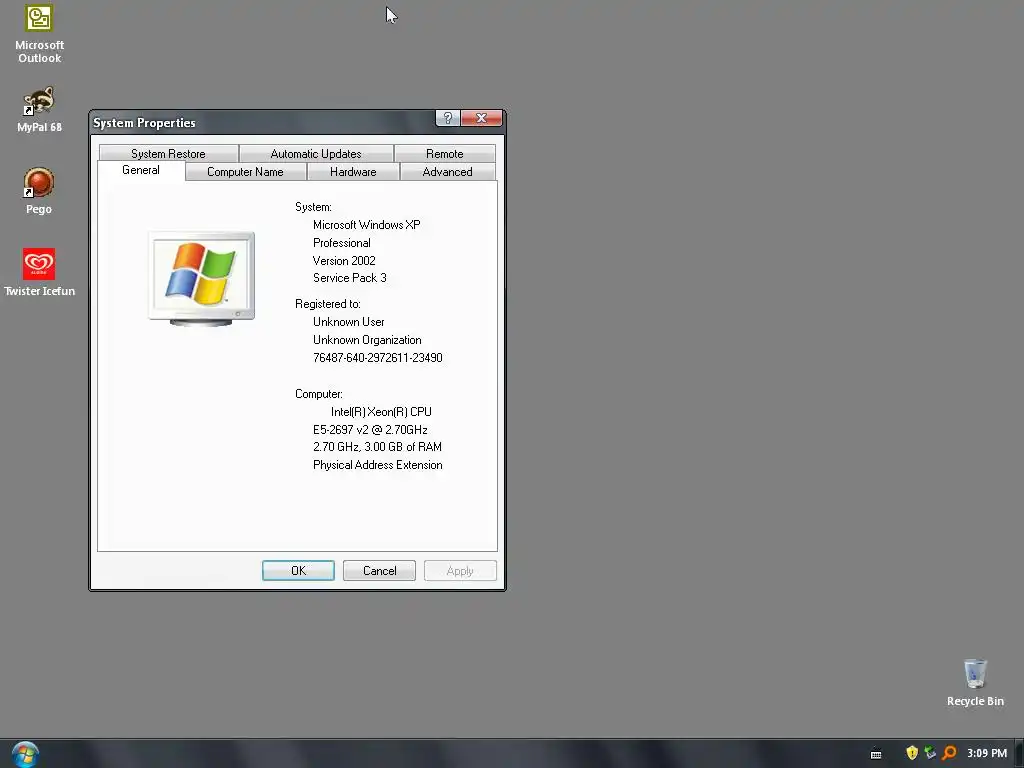This screenshot has width=1024, height=768.
Task: Open the Start menu orb
Action: [x=25, y=754]
